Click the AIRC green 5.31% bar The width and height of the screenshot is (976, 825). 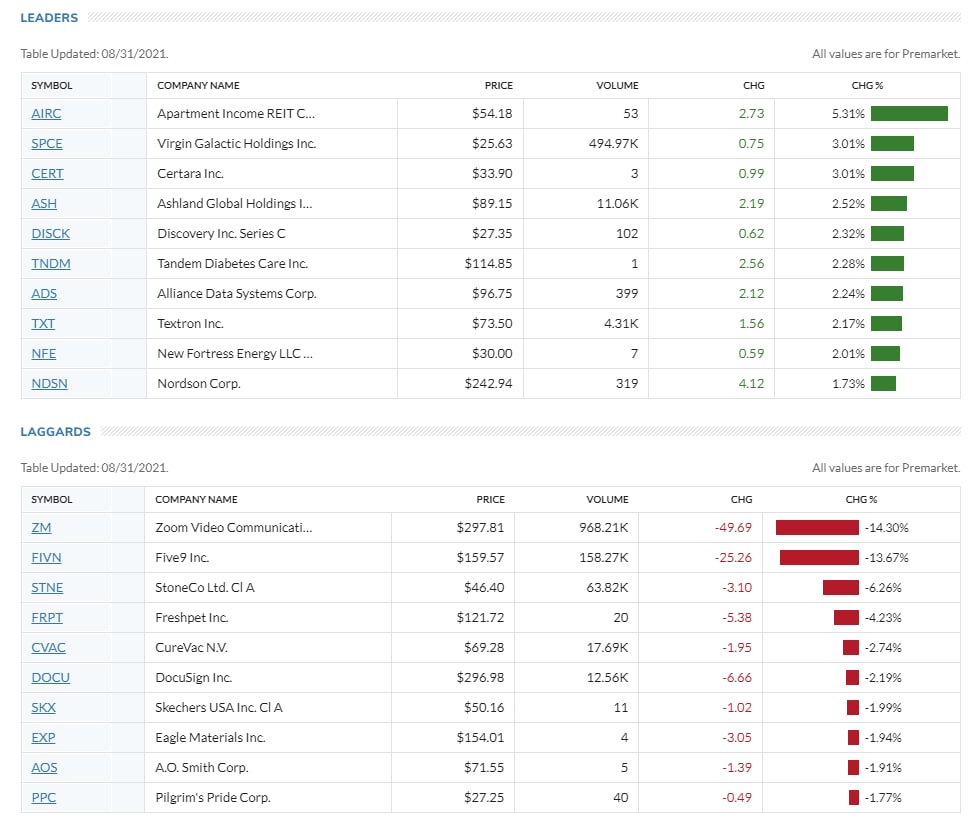[909, 113]
